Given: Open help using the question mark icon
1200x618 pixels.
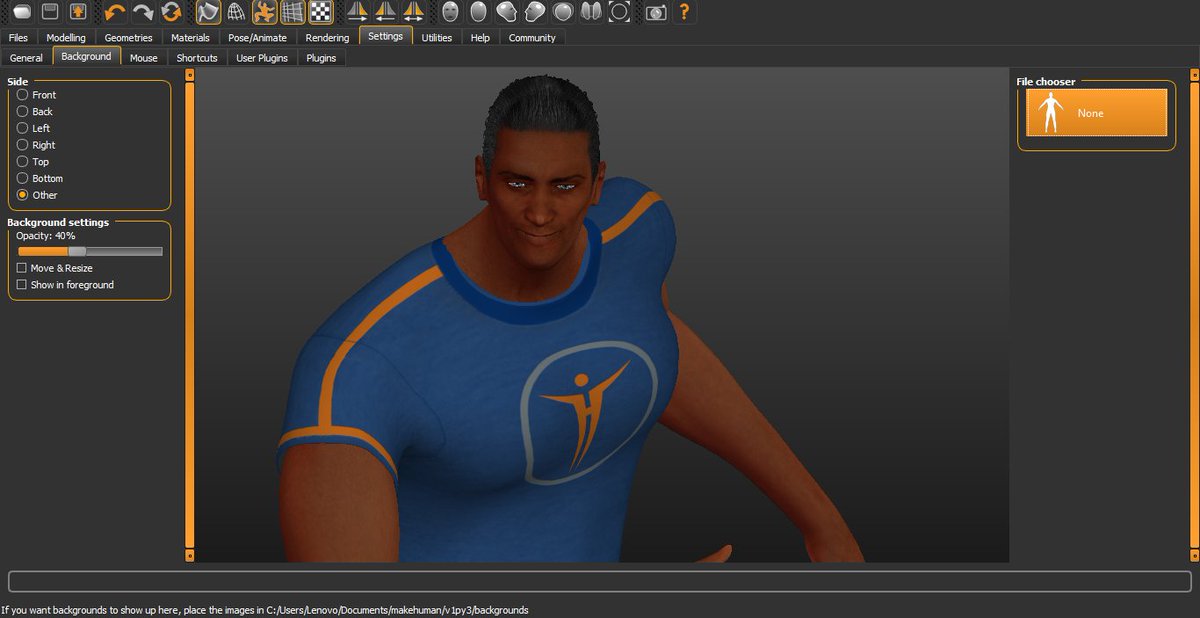Looking at the screenshot, I should [x=683, y=13].
